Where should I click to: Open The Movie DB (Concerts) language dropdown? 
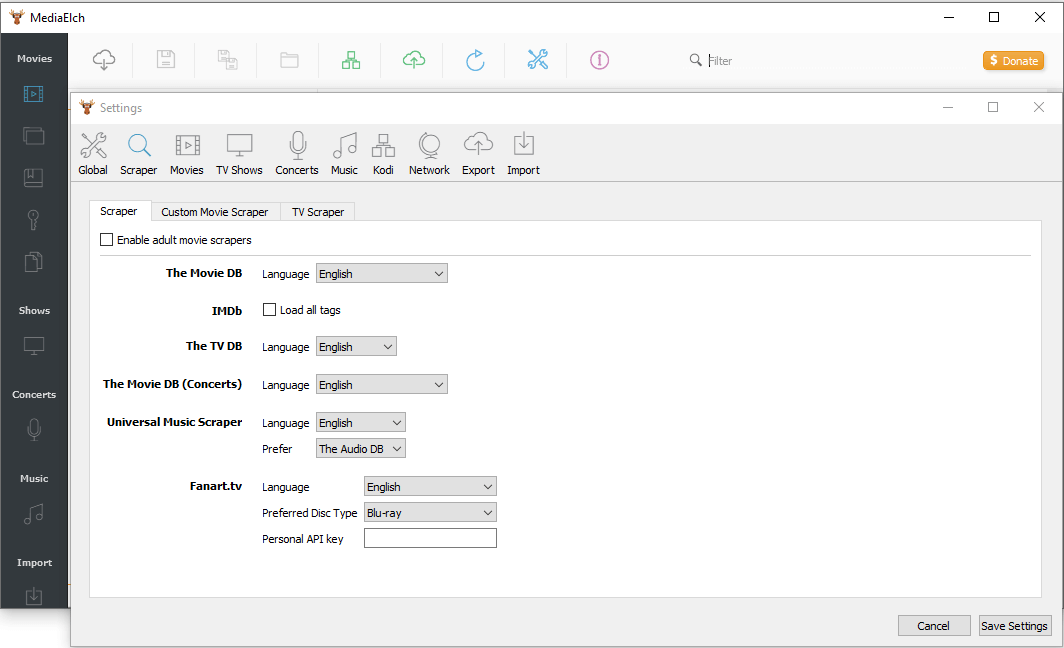coord(381,385)
